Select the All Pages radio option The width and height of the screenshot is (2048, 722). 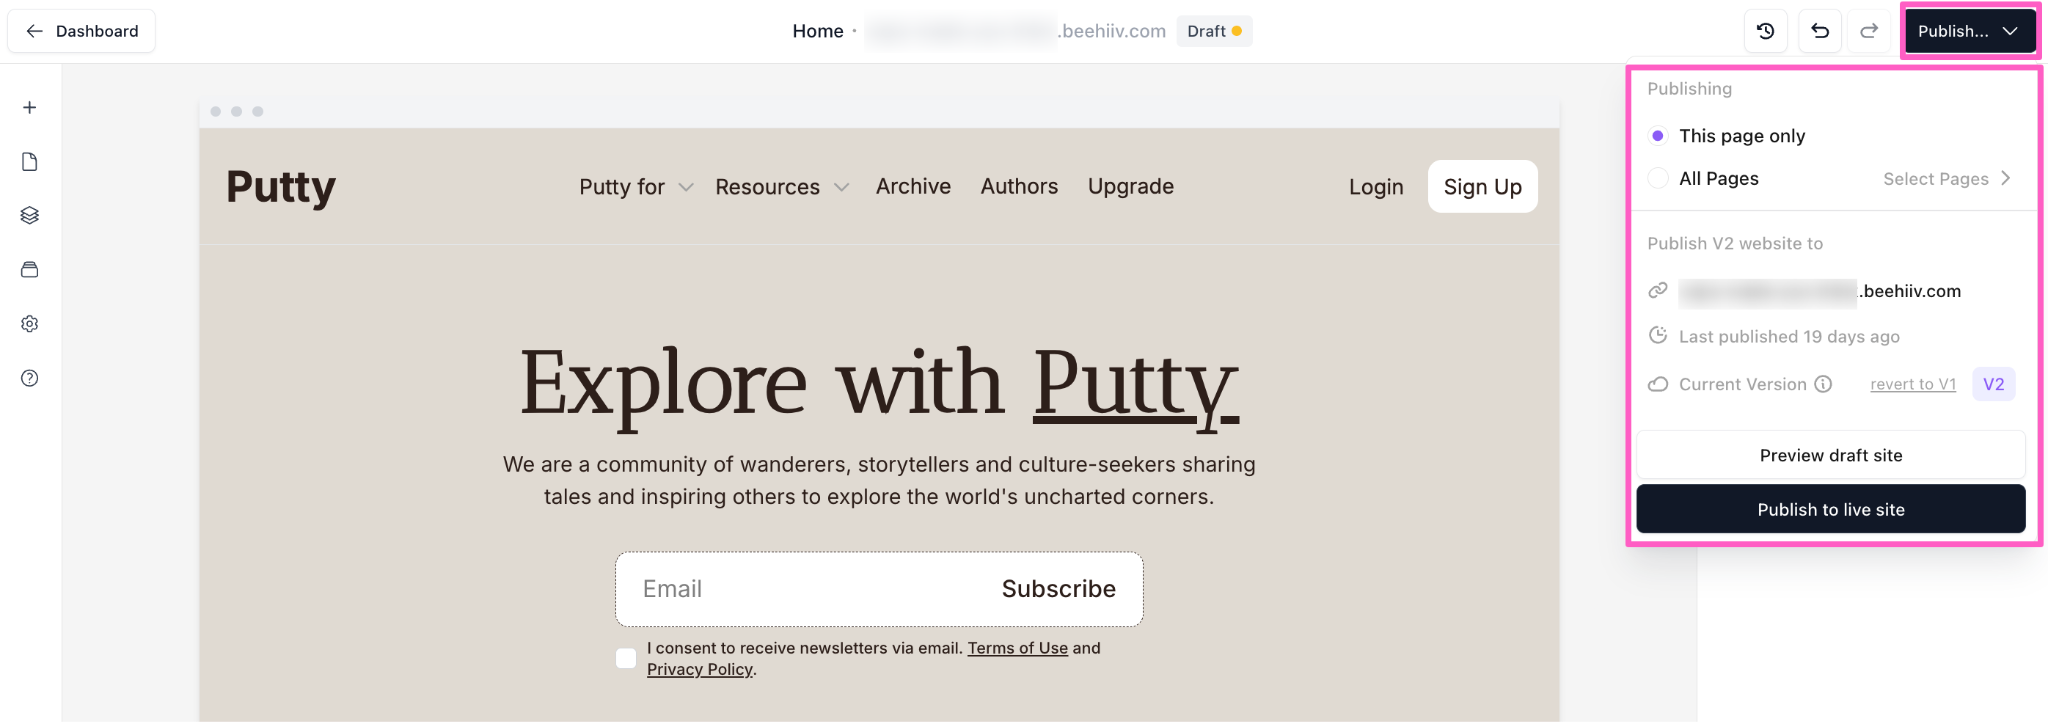[1658, 178]
